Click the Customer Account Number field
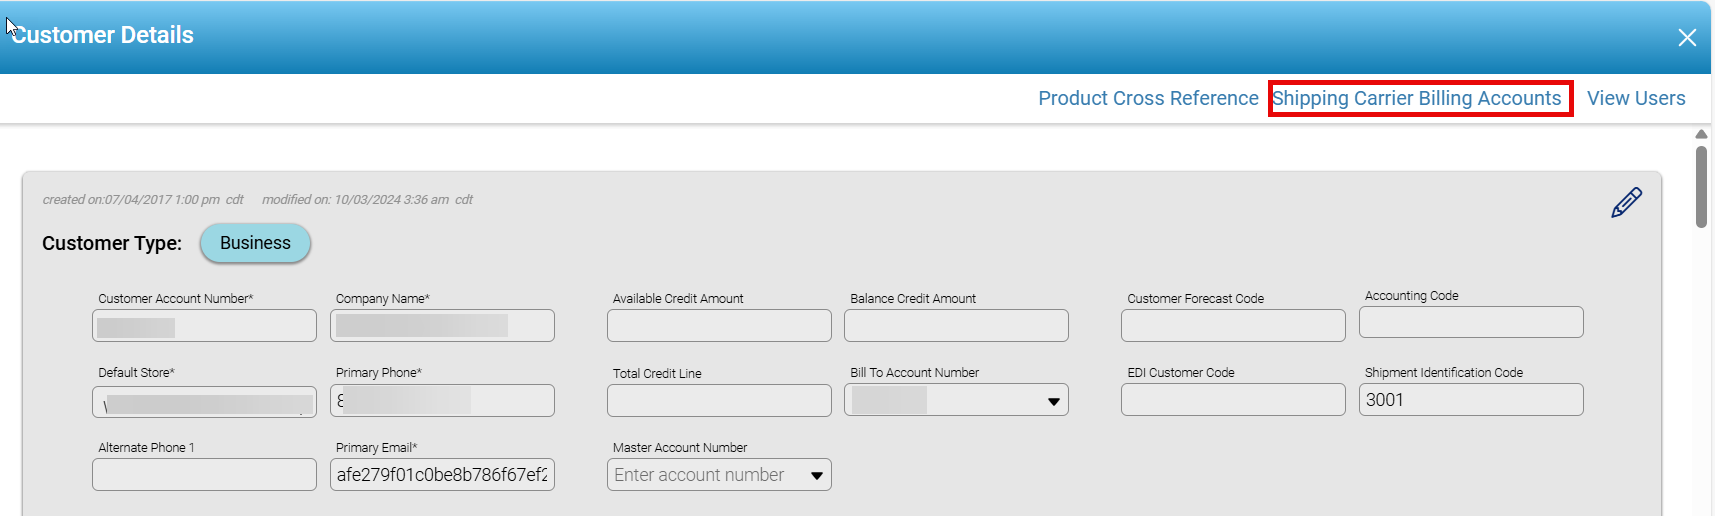 (204, 326)
